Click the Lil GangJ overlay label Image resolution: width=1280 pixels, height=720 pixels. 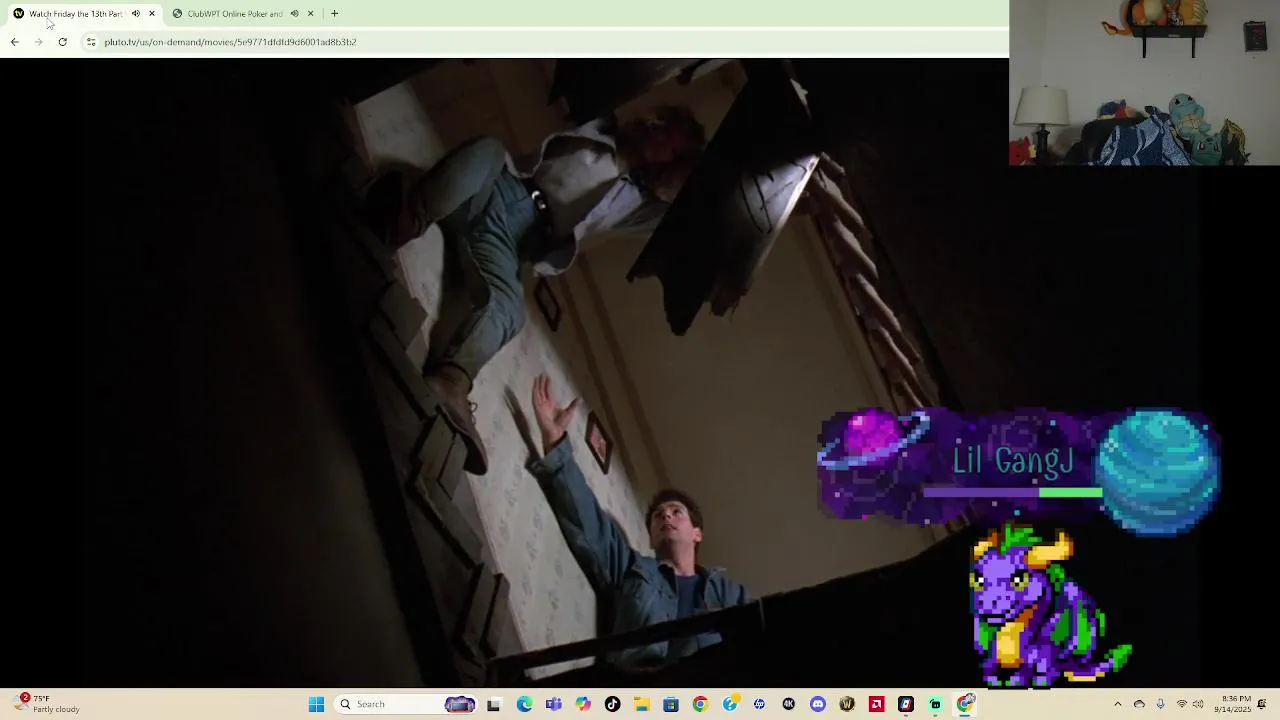[x=1013, y=460]
